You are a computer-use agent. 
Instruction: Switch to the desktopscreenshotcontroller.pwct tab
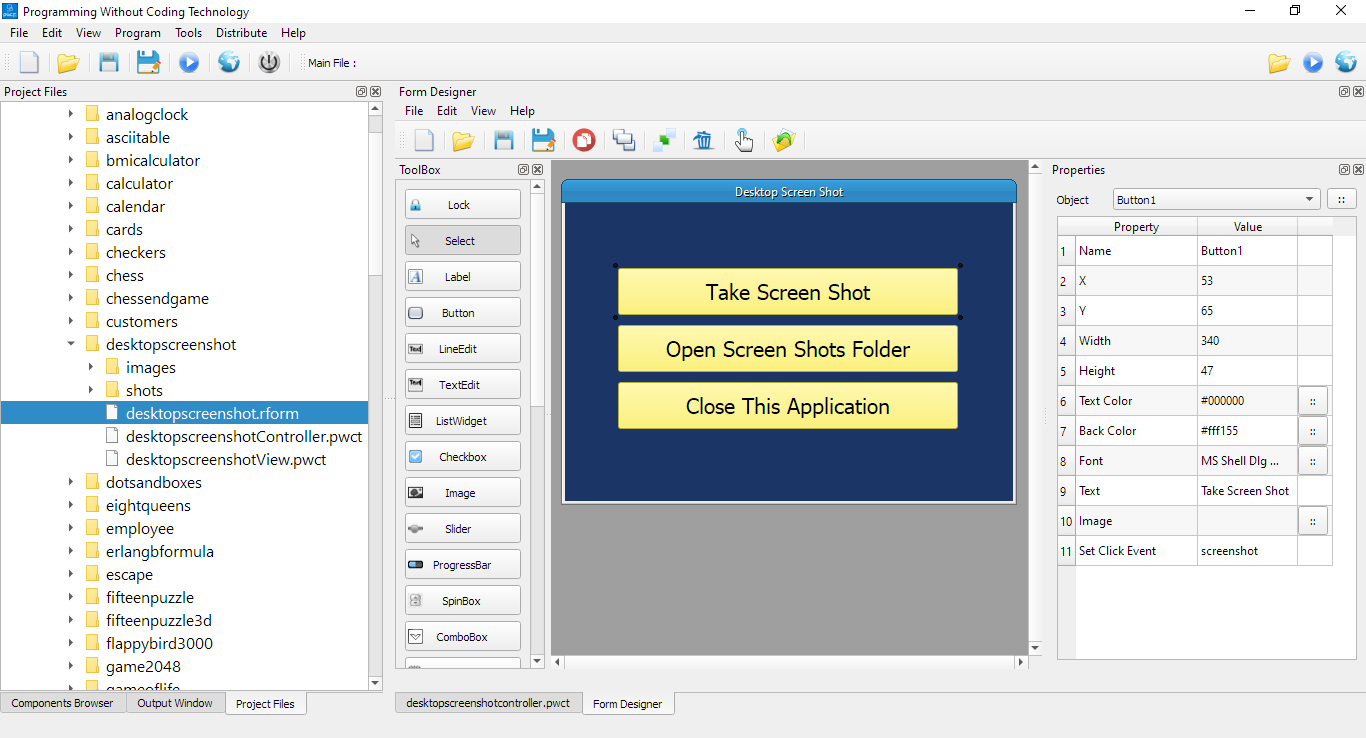pyautogui.click(x=488, y=703)
